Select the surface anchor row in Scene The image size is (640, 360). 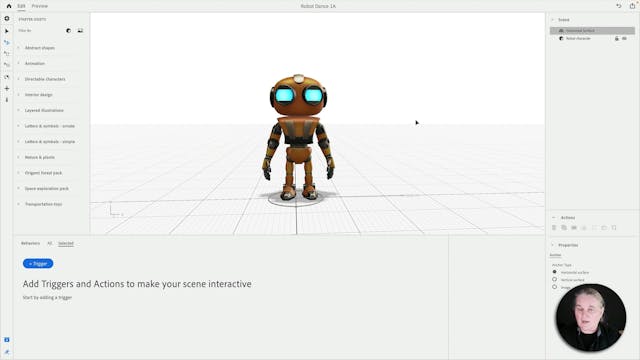[592, 31]
